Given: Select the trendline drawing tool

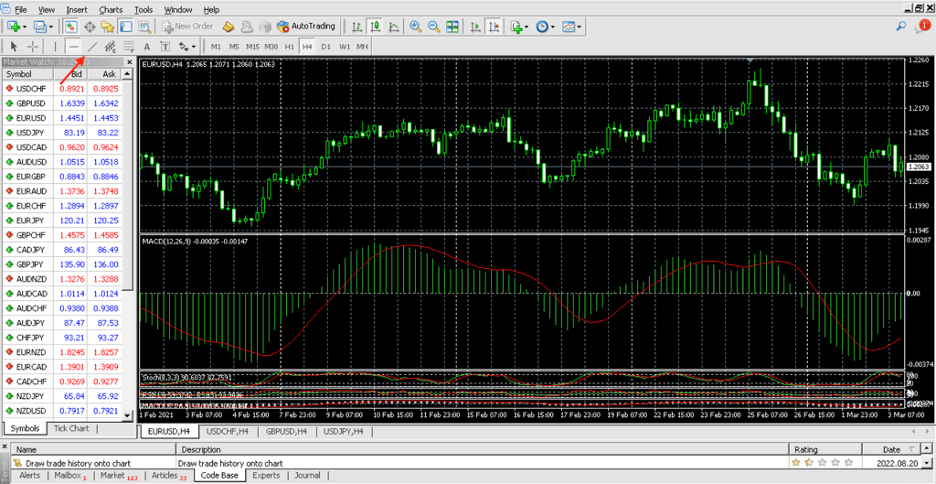Looking at the screenshot, I should pos(93,46).
